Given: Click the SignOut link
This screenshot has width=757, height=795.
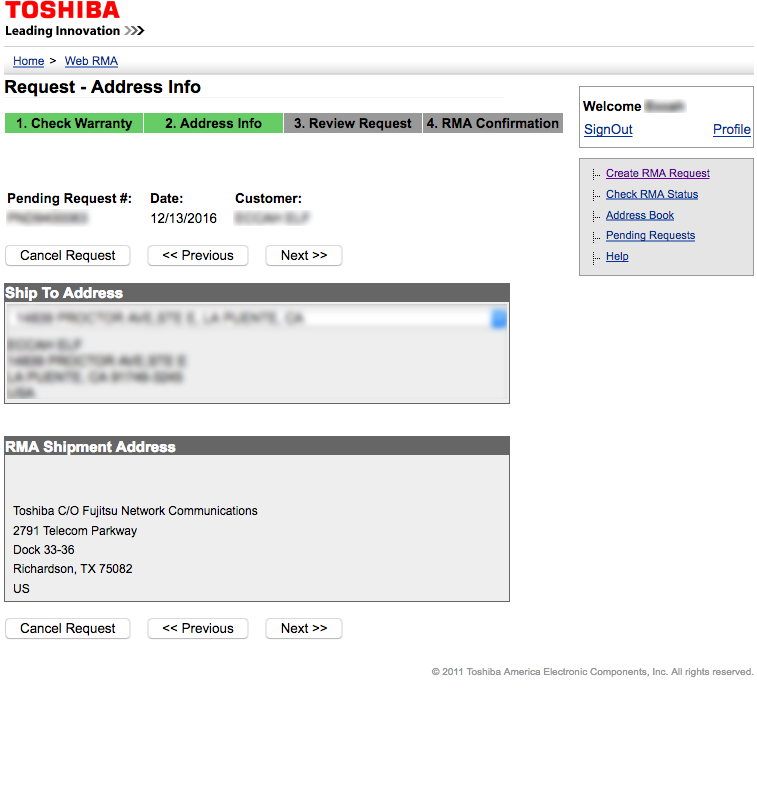Looking at the screenshot, I should tap(608, 129).
